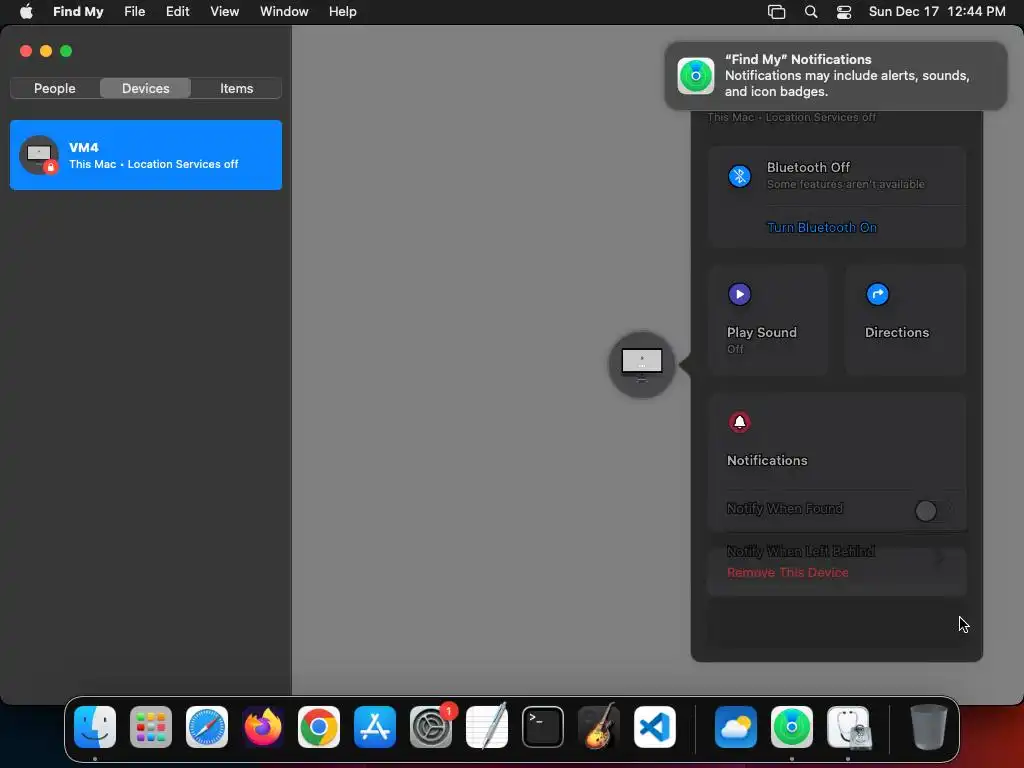Open Trash from the Dock

pyautogui.click(x=929, y=727)
